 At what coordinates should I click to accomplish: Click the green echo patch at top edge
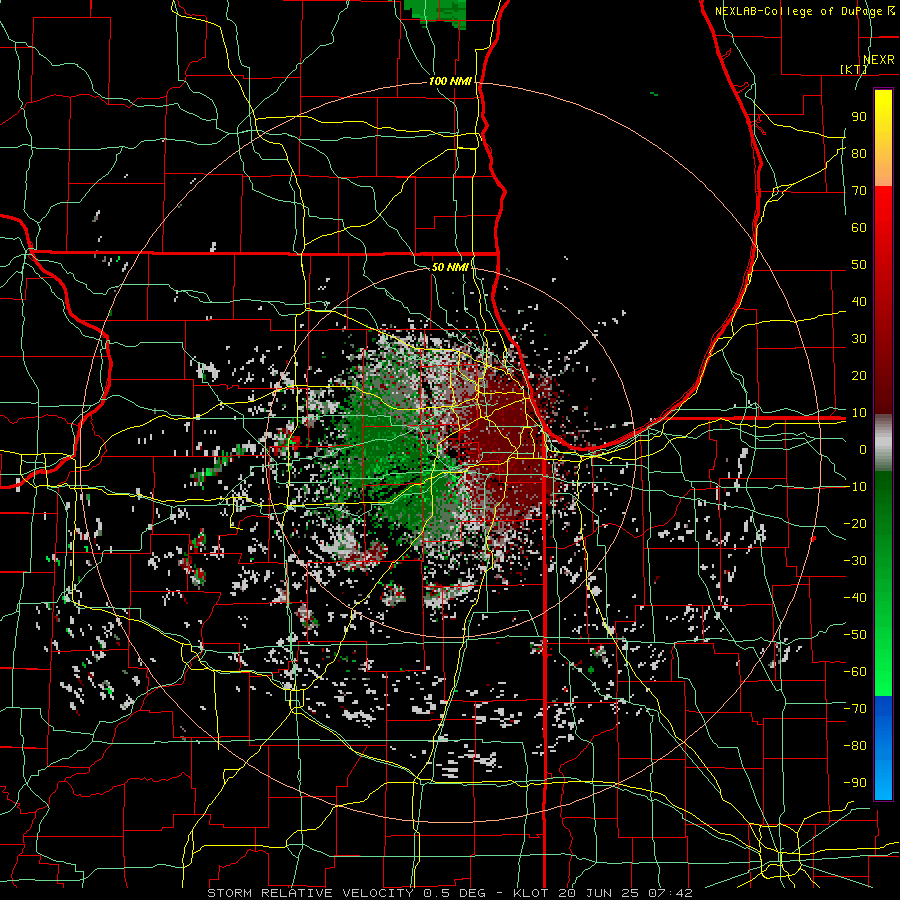(x=435, y=11)
